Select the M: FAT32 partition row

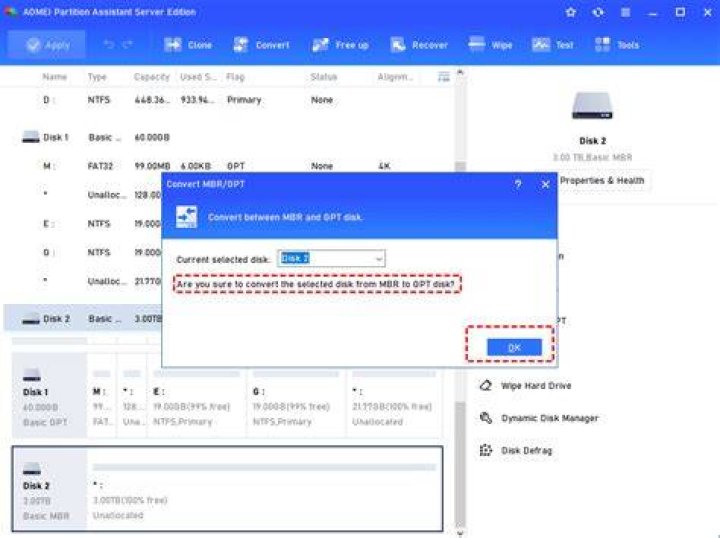(230, 166)
